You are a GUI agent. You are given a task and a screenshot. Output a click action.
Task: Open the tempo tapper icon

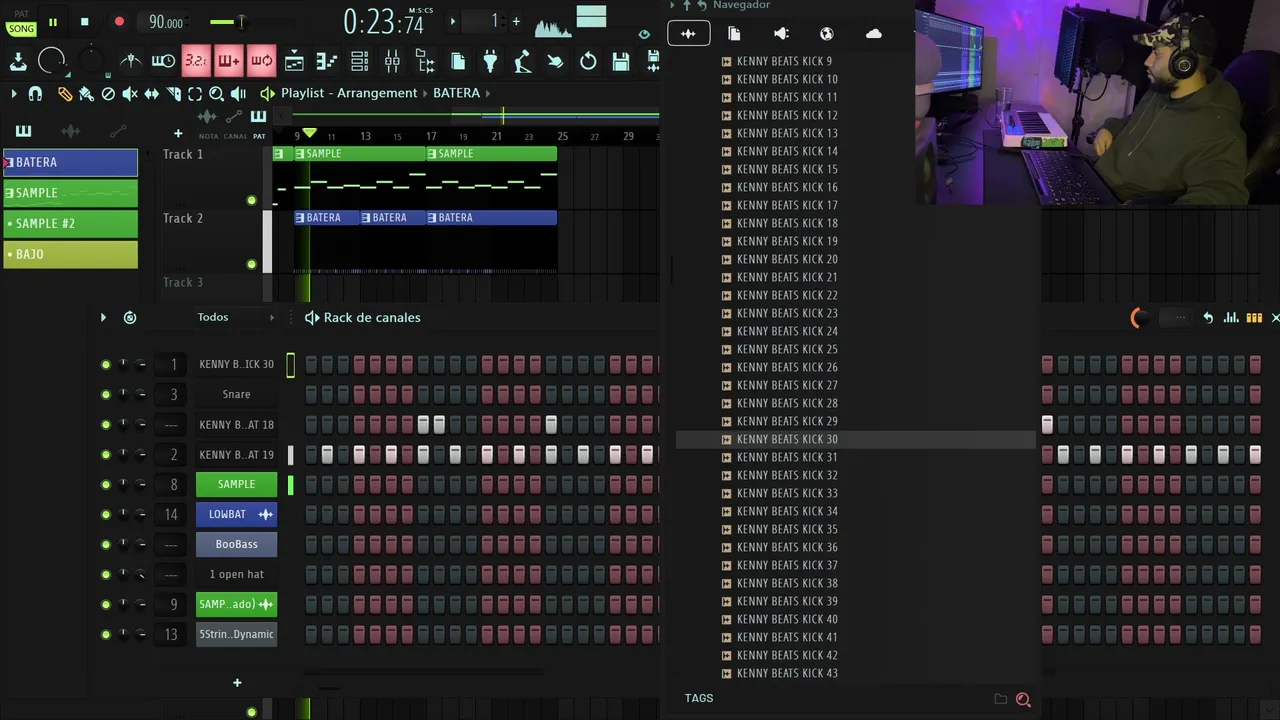522,61
